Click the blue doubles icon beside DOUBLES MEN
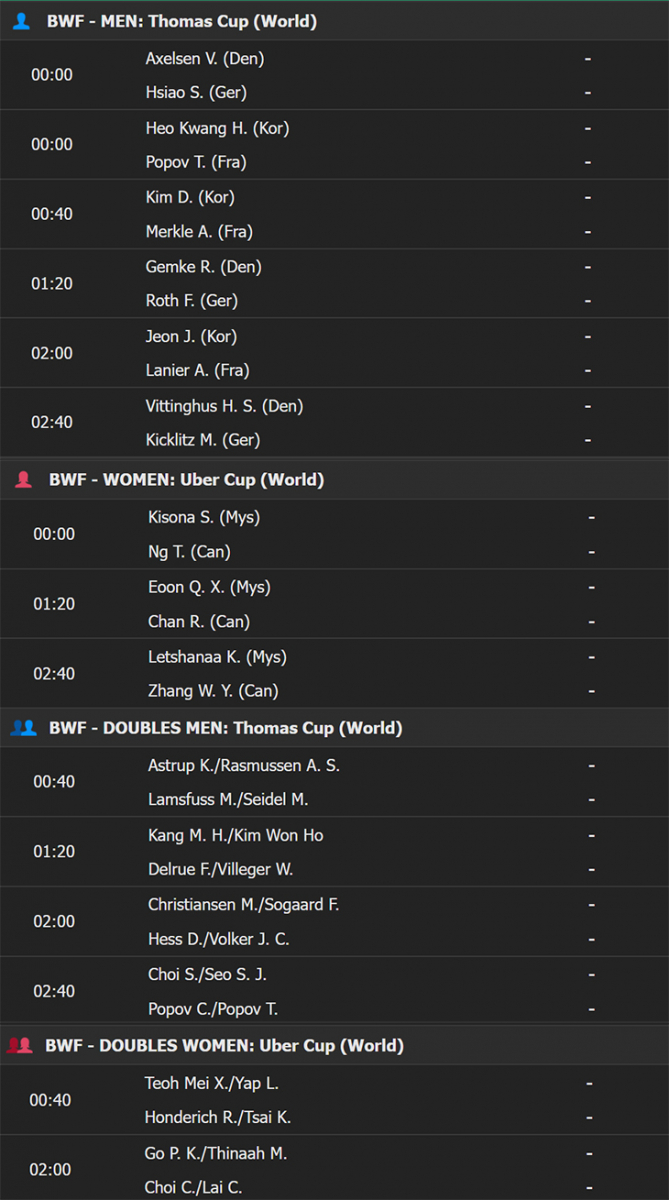 (23, 728)
